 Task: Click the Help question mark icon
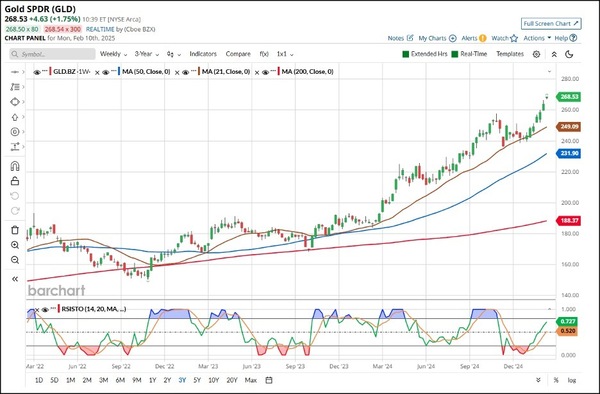[573, 38]
